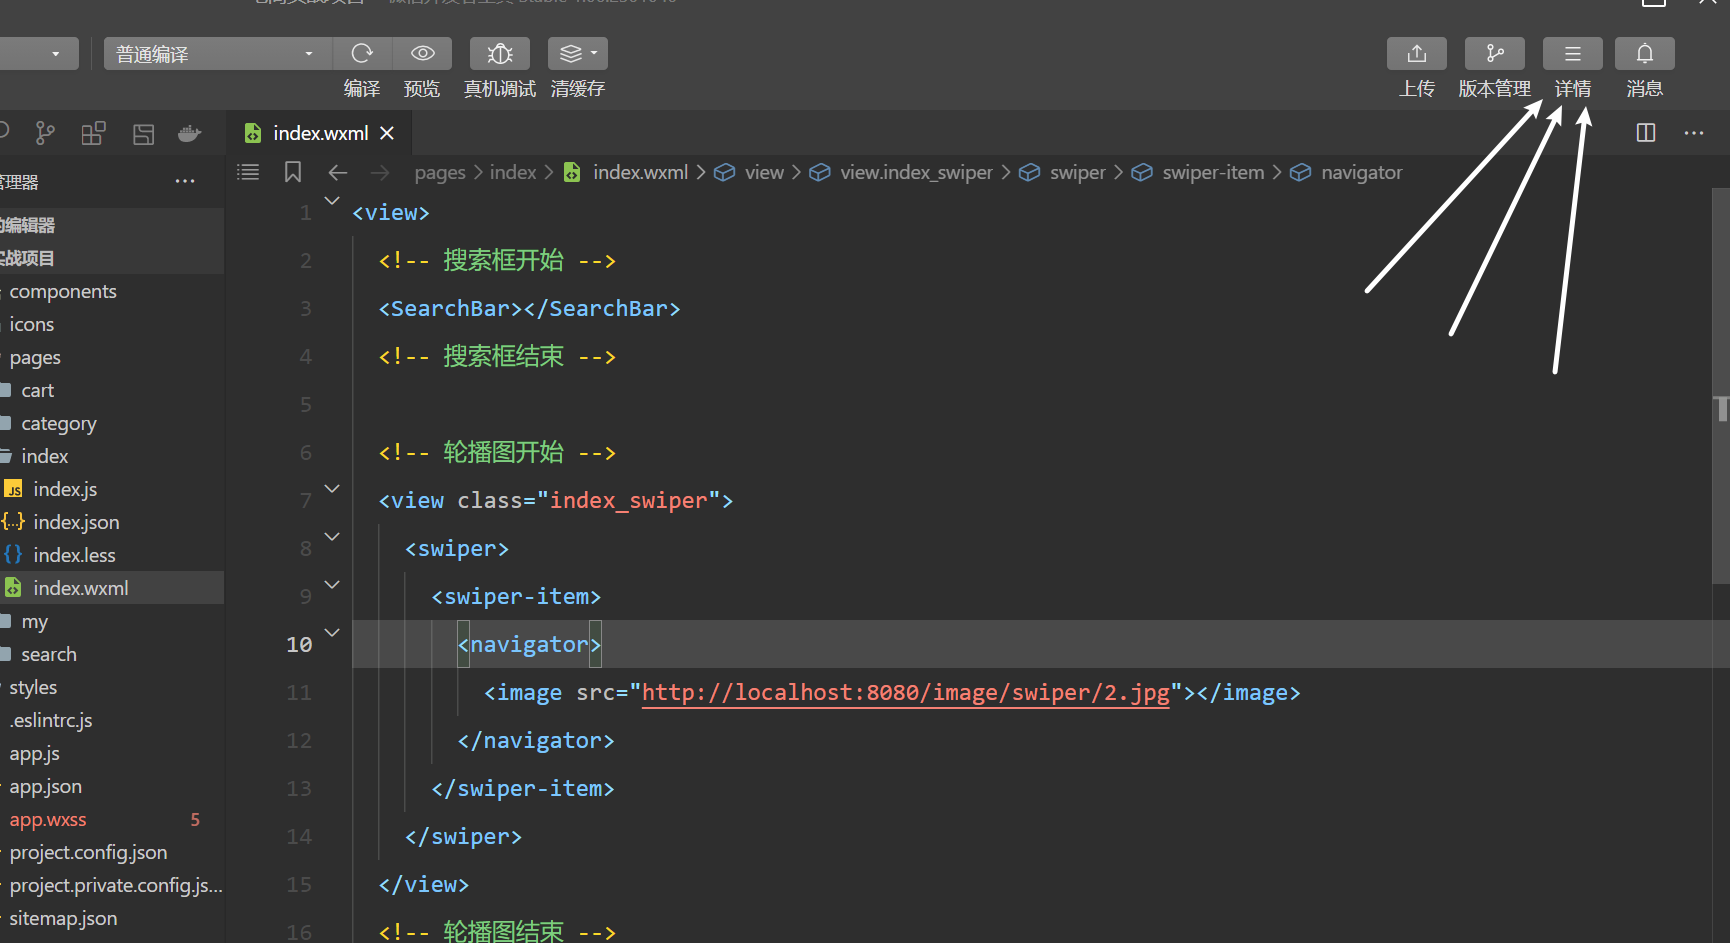Click the index folder breadcrumb
This screenshot has width=1730, height=943.
(513, 172)
